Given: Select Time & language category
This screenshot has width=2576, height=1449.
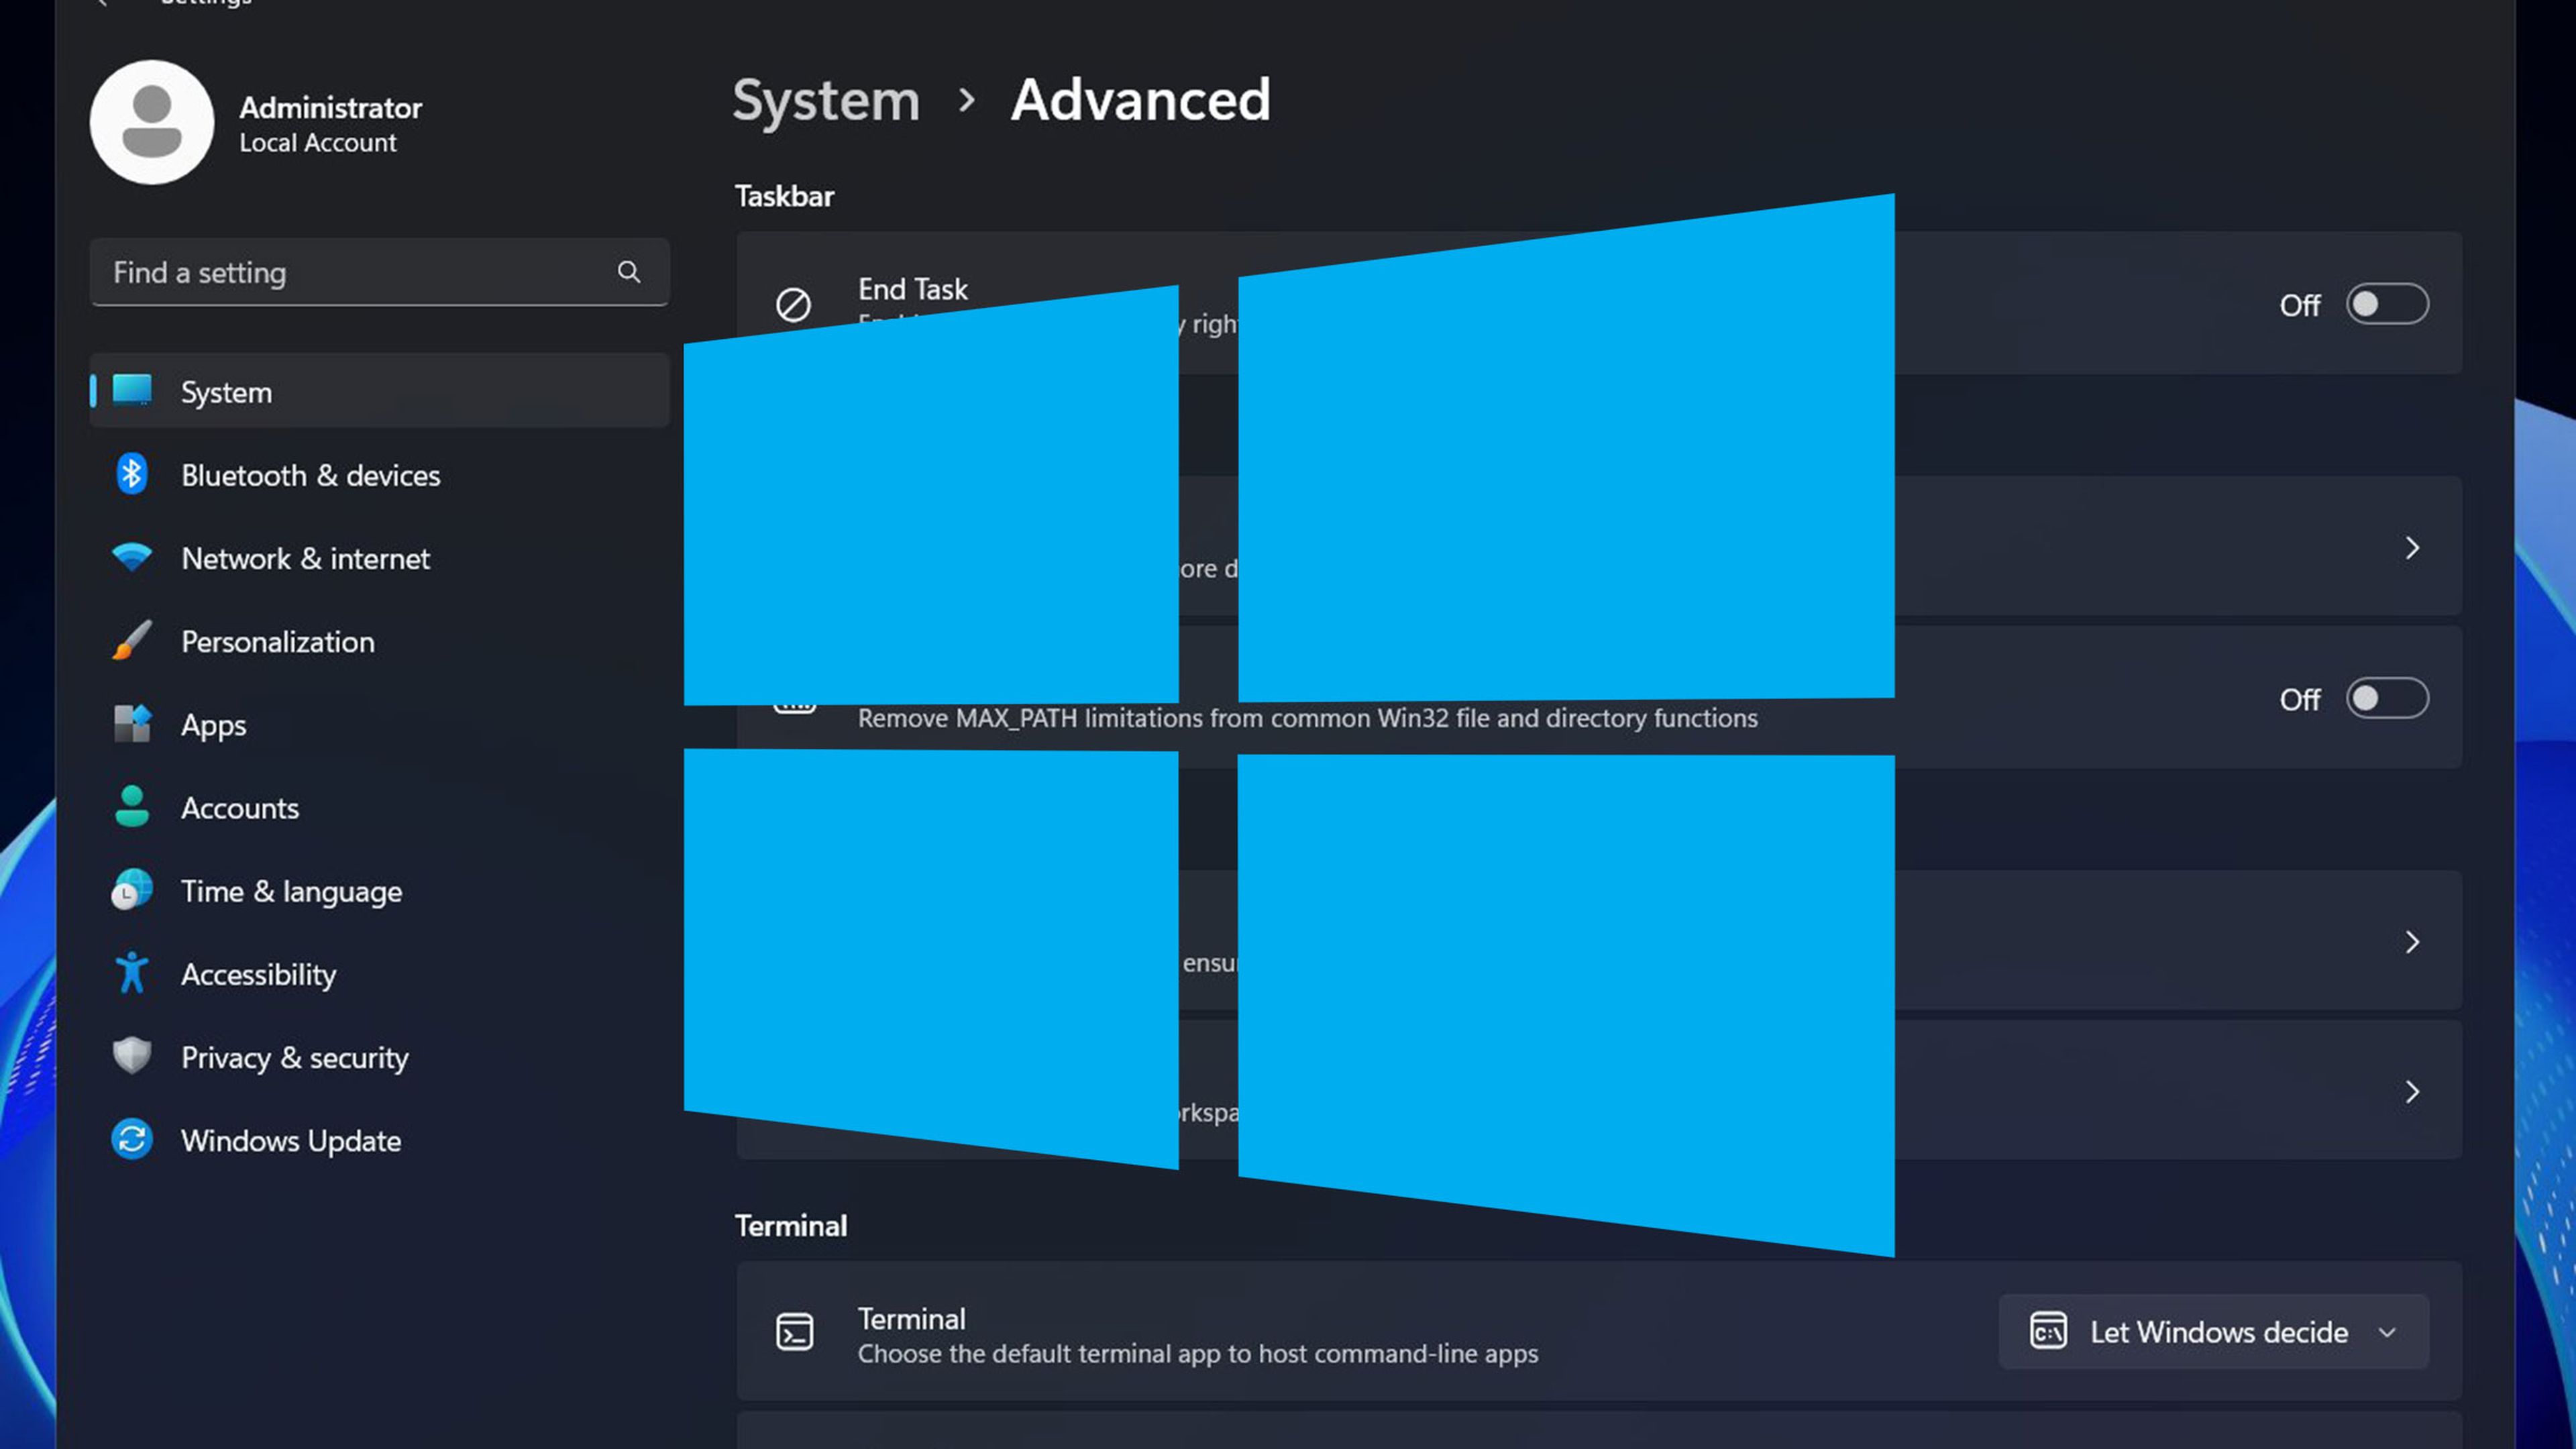Looking at the screenshot, I should tap(380, 889).
